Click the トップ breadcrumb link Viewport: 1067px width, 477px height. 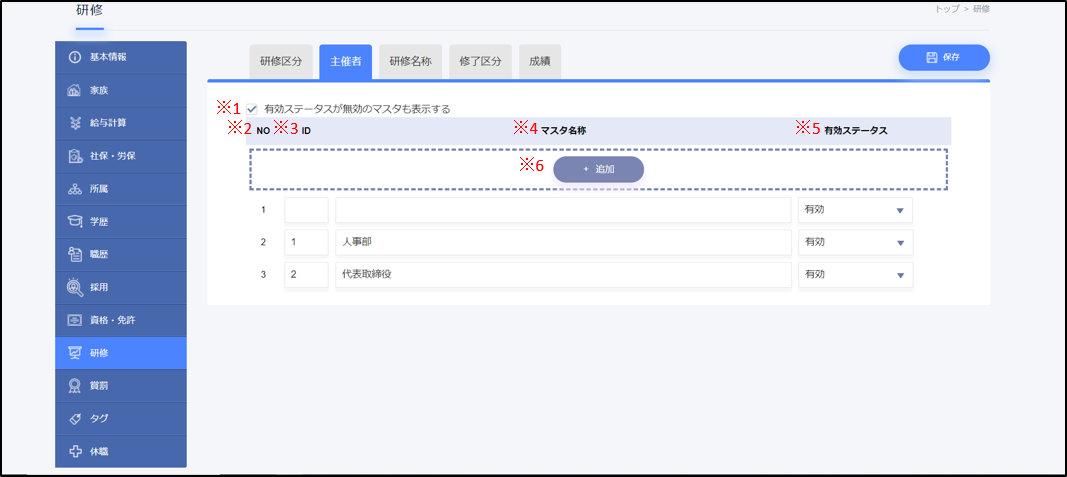click(x=947, y=9)
